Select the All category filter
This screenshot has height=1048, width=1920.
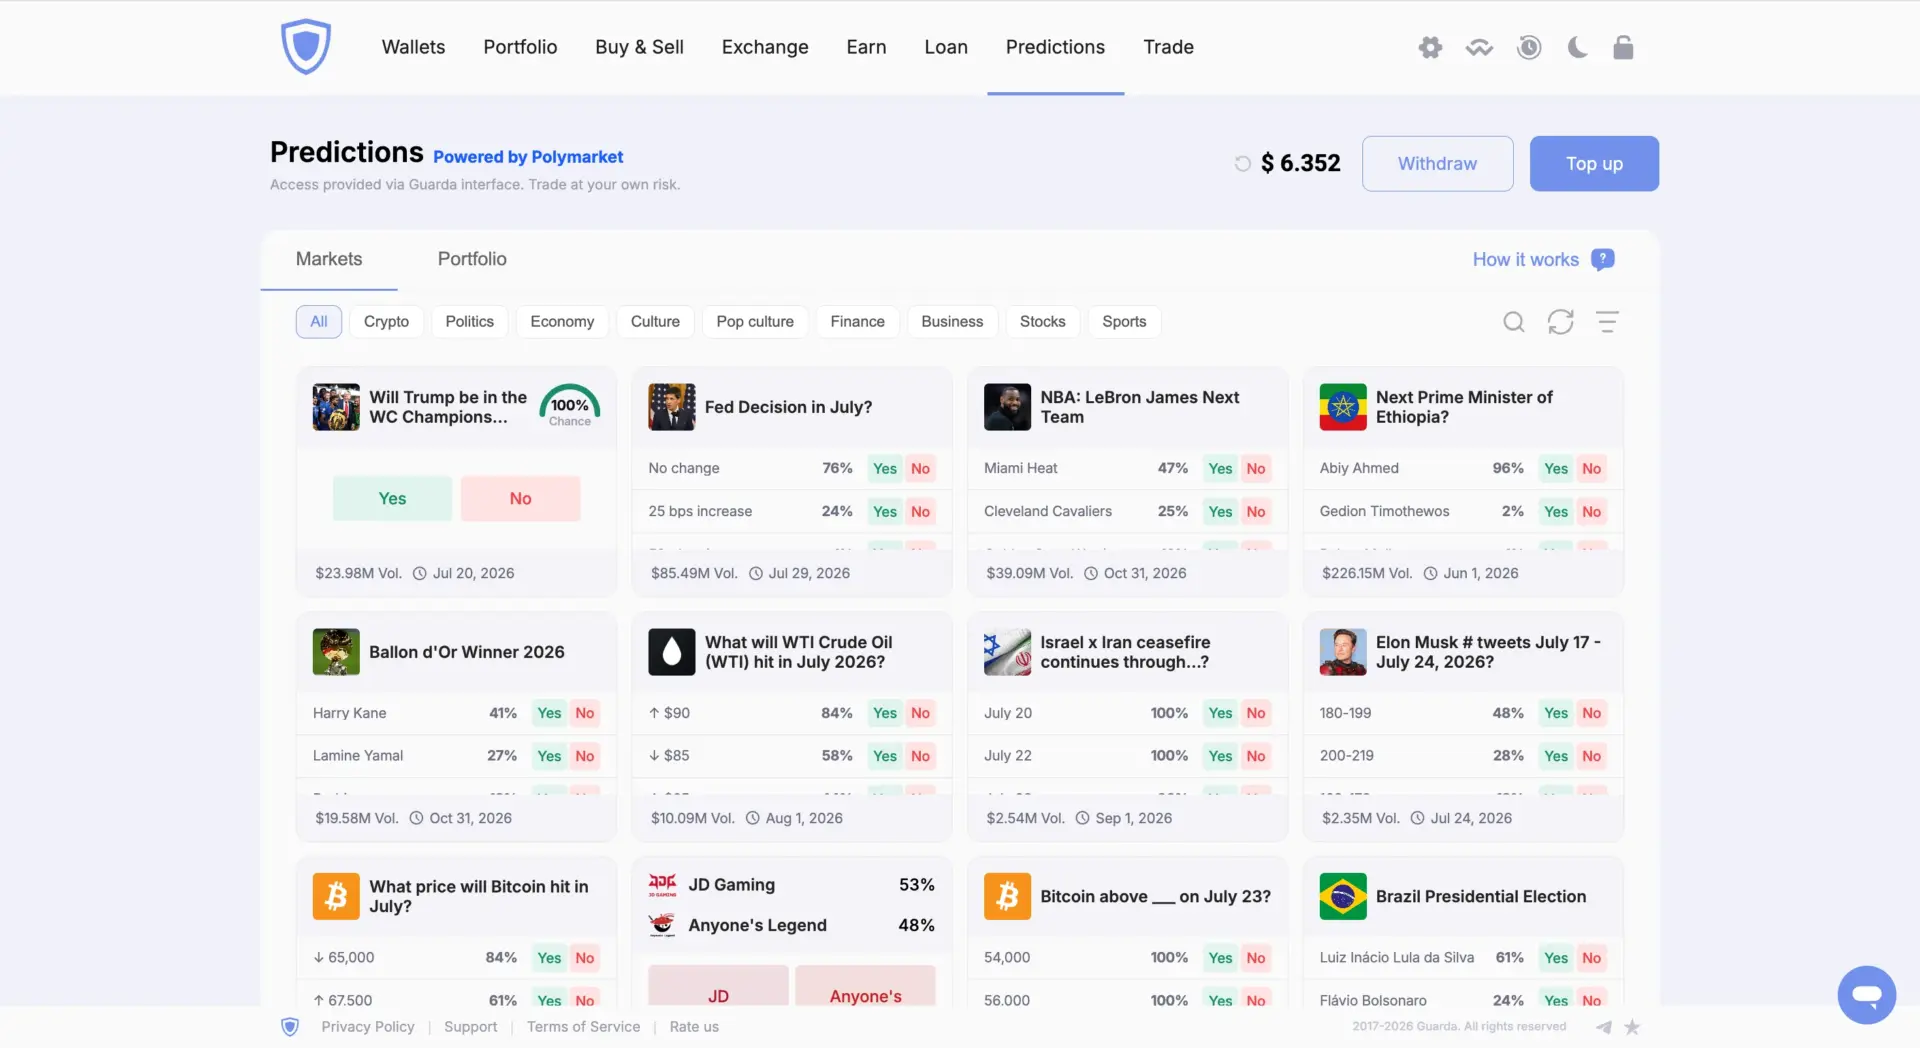pos(319,321)
